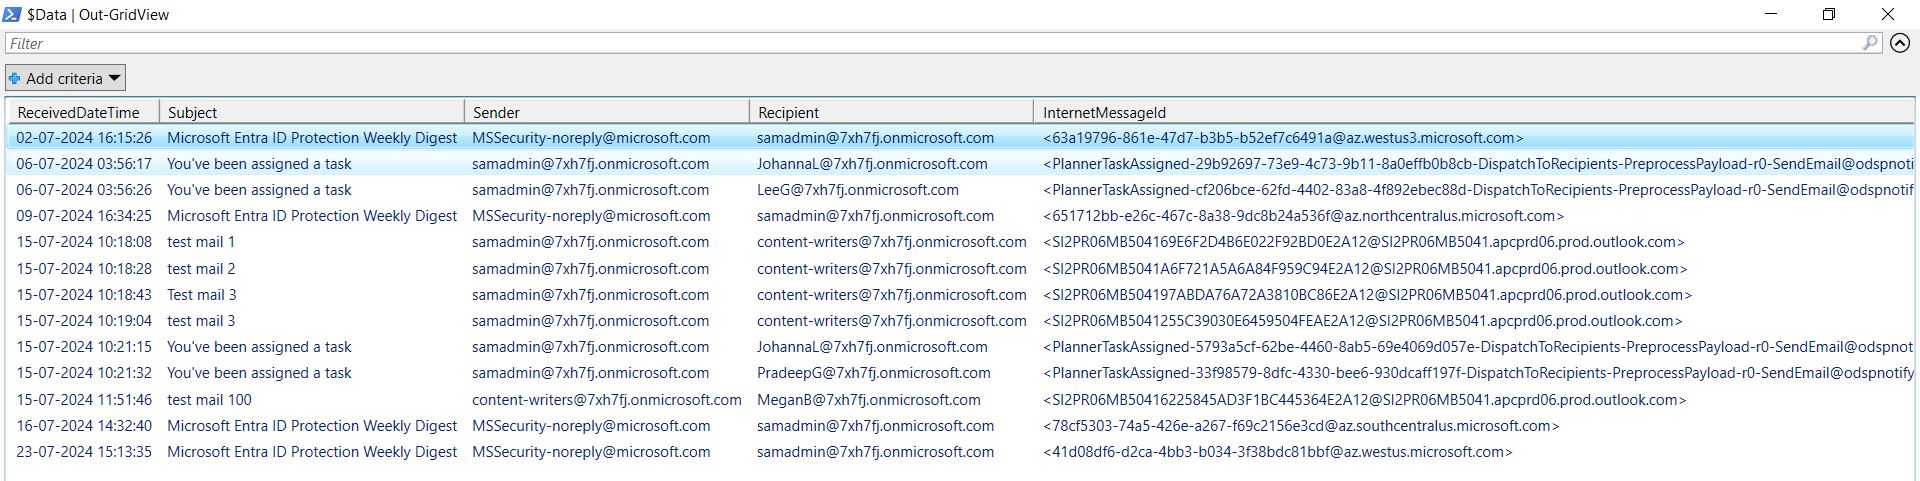Select the row with recipient PradeepG
1920x481 pixels.
[x=873, y=373]
